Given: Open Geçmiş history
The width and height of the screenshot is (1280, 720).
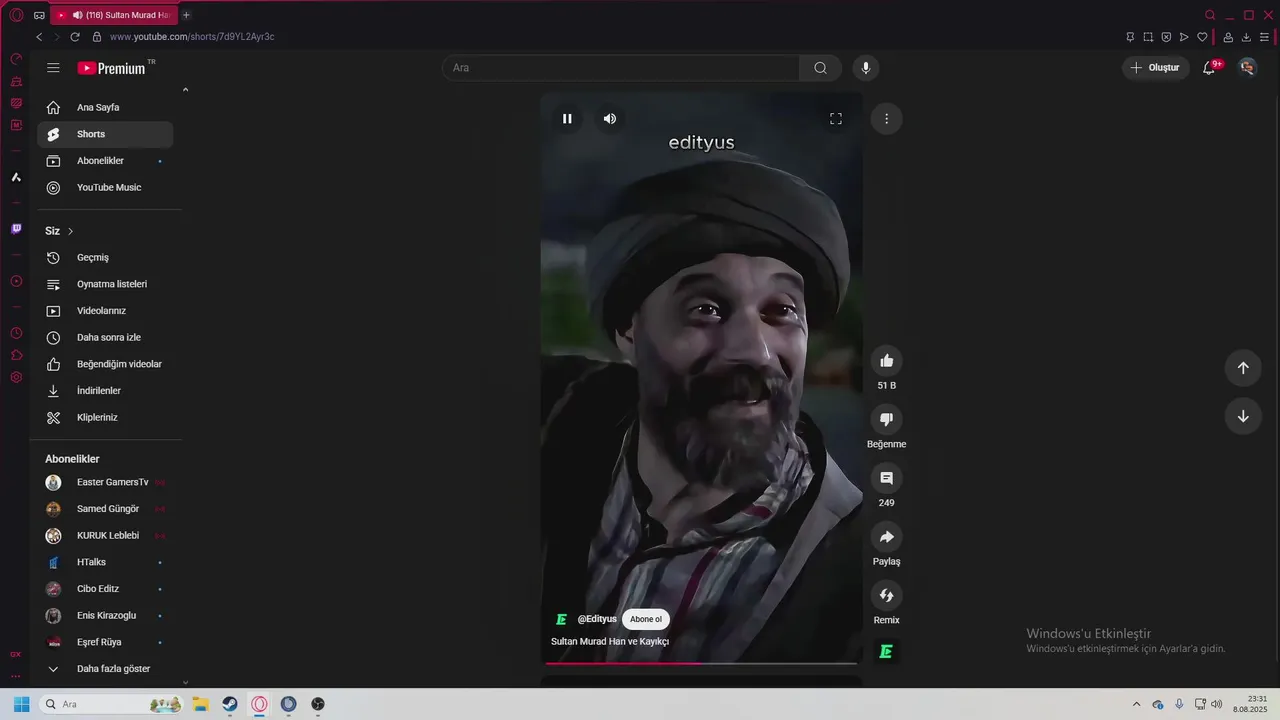Looking at the screenshot, I should click(x=105, y=258).
